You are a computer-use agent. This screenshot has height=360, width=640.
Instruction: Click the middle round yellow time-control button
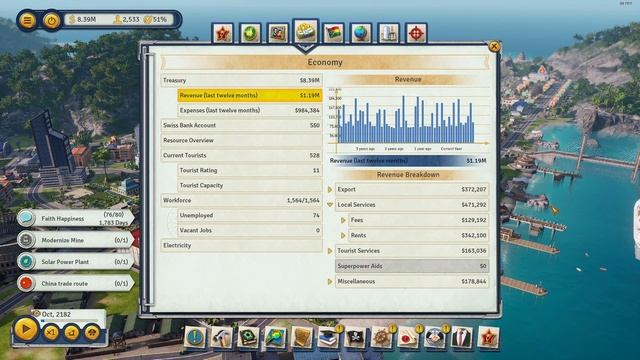pyautogui.click(x=71, y=333)
